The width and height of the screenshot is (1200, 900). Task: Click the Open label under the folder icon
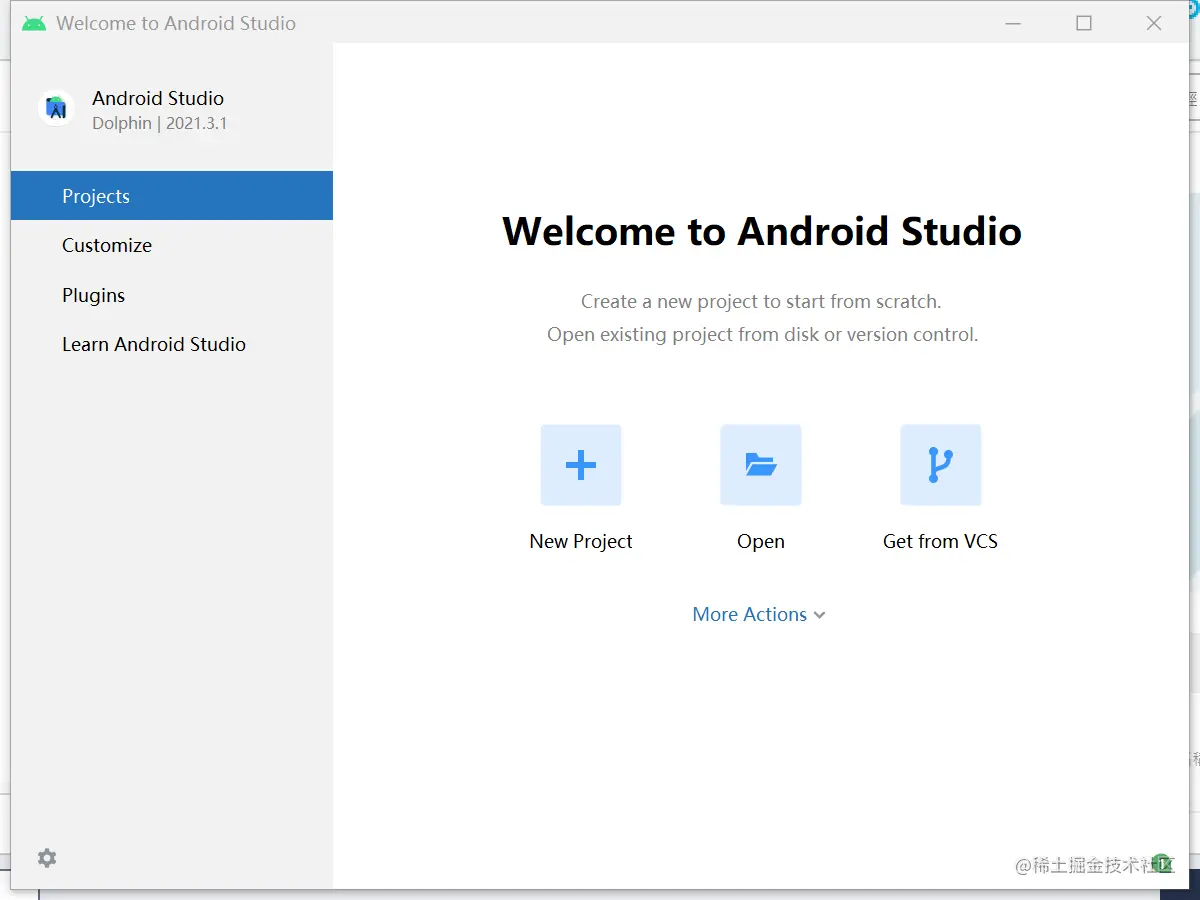pos(761,541)
